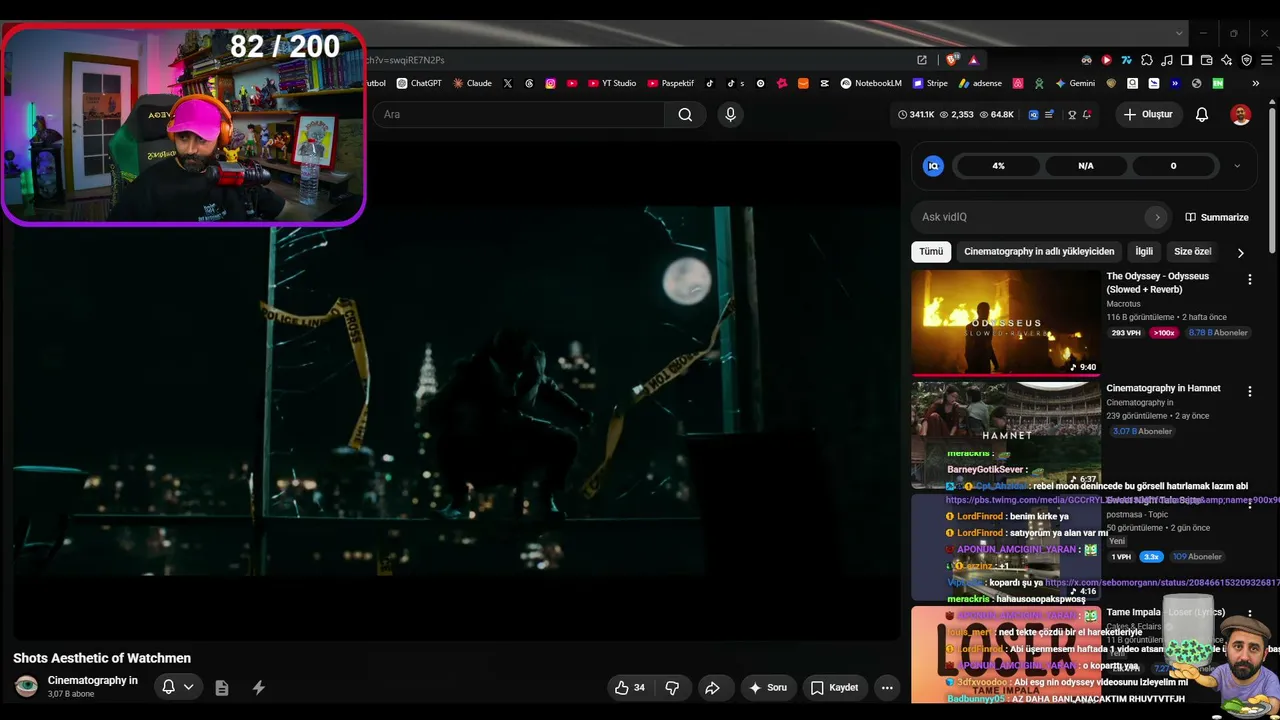Open the Claude bookmark
Viewport: 1280px width, 720px height.
click(472, 84)
